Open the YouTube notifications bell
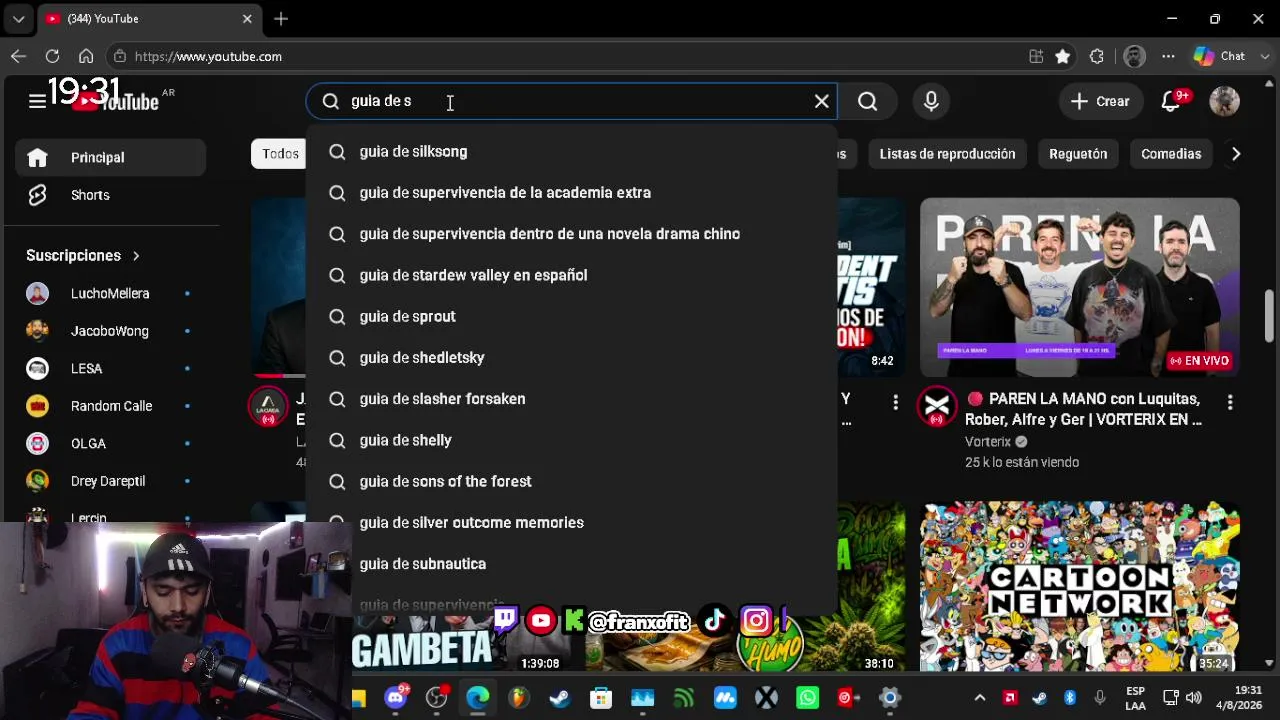Viewport: 1280px width, 720px height. 1171,101
